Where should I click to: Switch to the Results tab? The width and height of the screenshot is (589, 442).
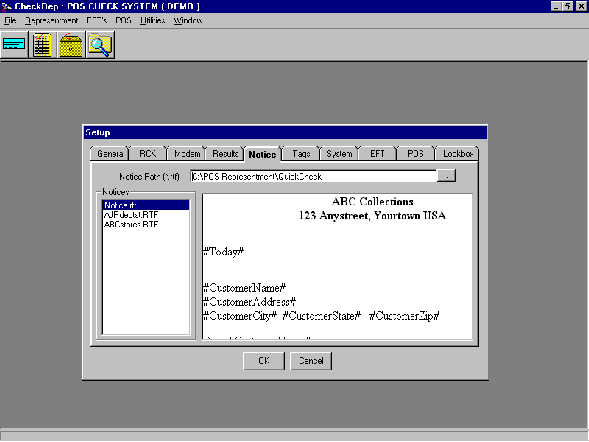coord(225,154)
